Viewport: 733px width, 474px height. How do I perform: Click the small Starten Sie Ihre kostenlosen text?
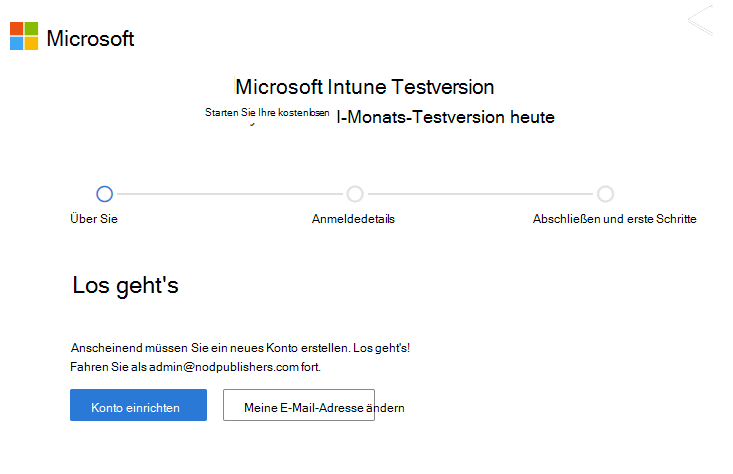(266, 114)
